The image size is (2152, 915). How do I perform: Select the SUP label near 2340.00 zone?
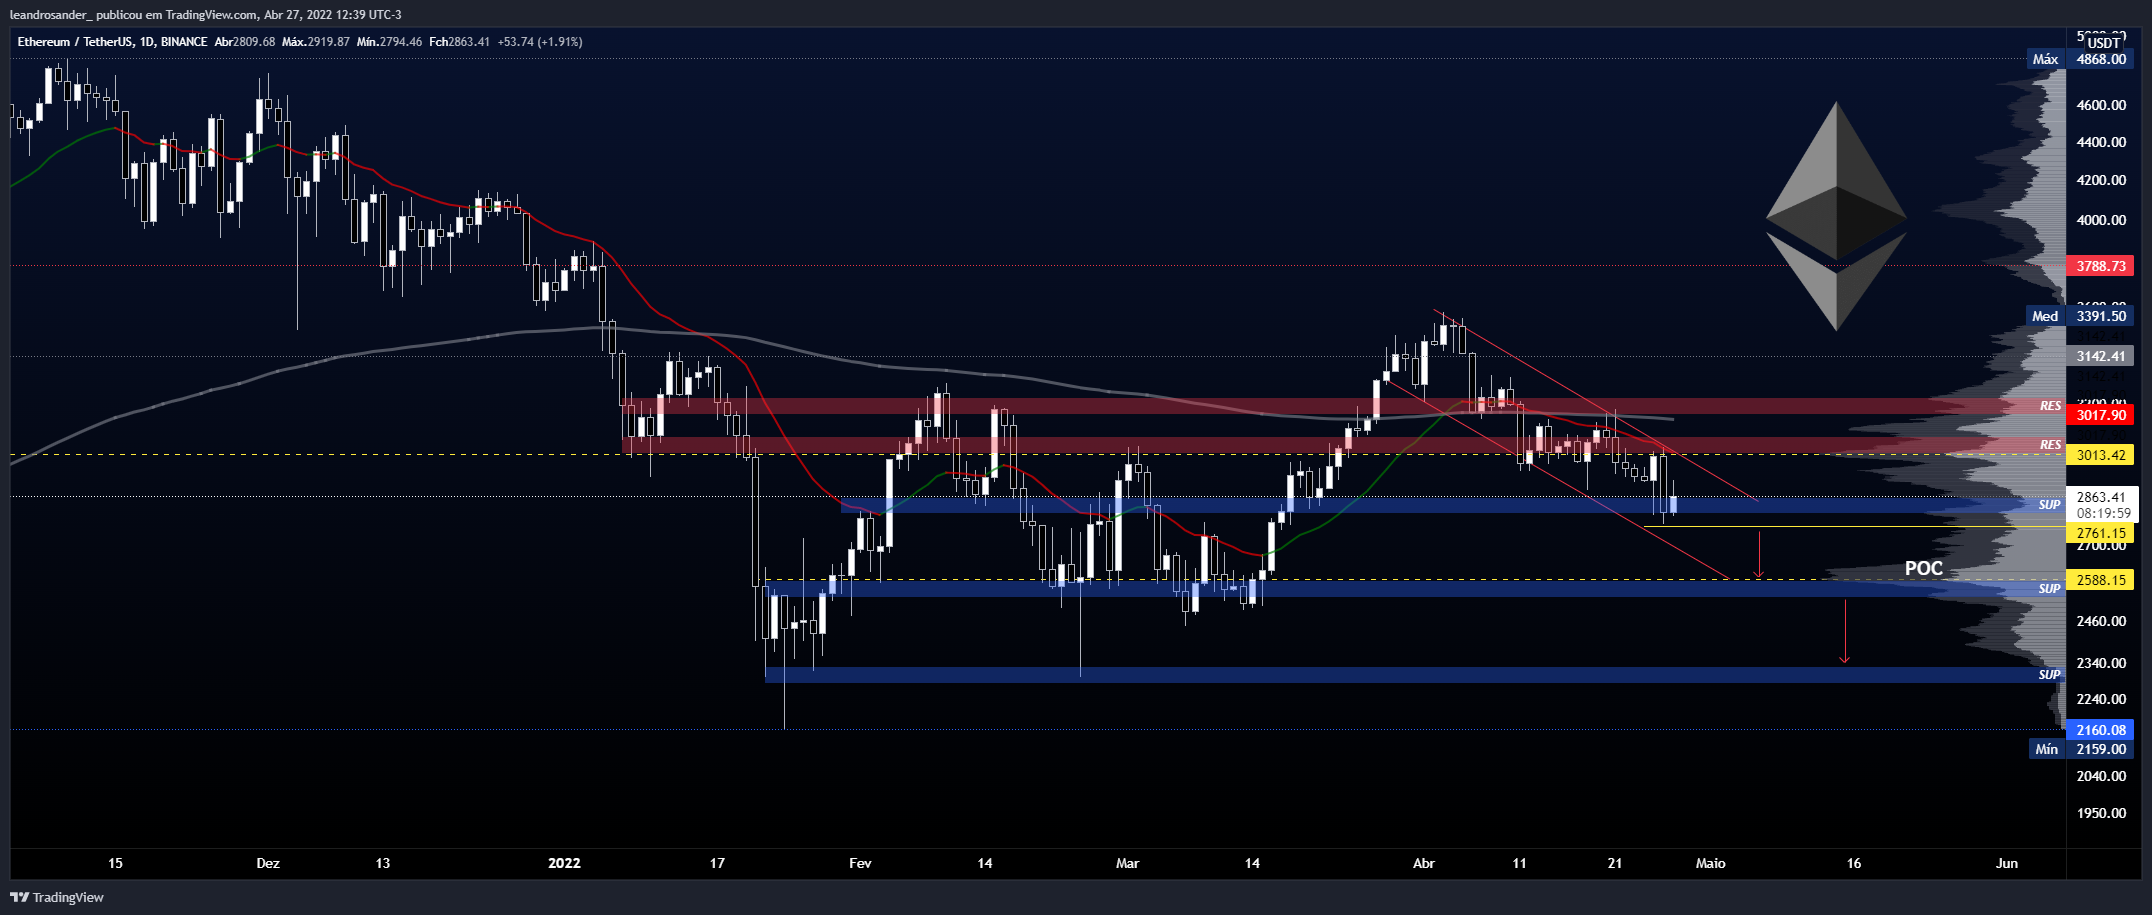pyautogui.click(x=2049, y=675)
